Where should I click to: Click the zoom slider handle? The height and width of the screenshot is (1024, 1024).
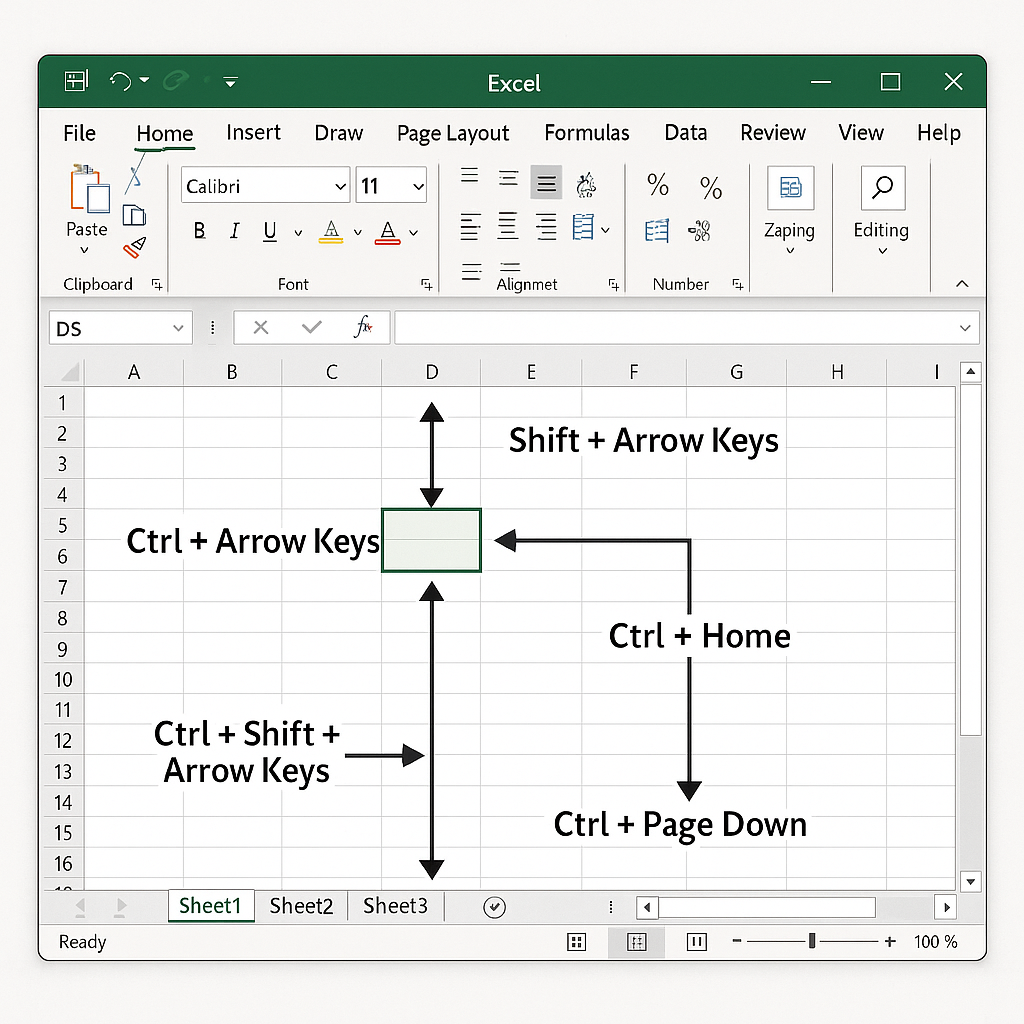(x=812, y=941)
